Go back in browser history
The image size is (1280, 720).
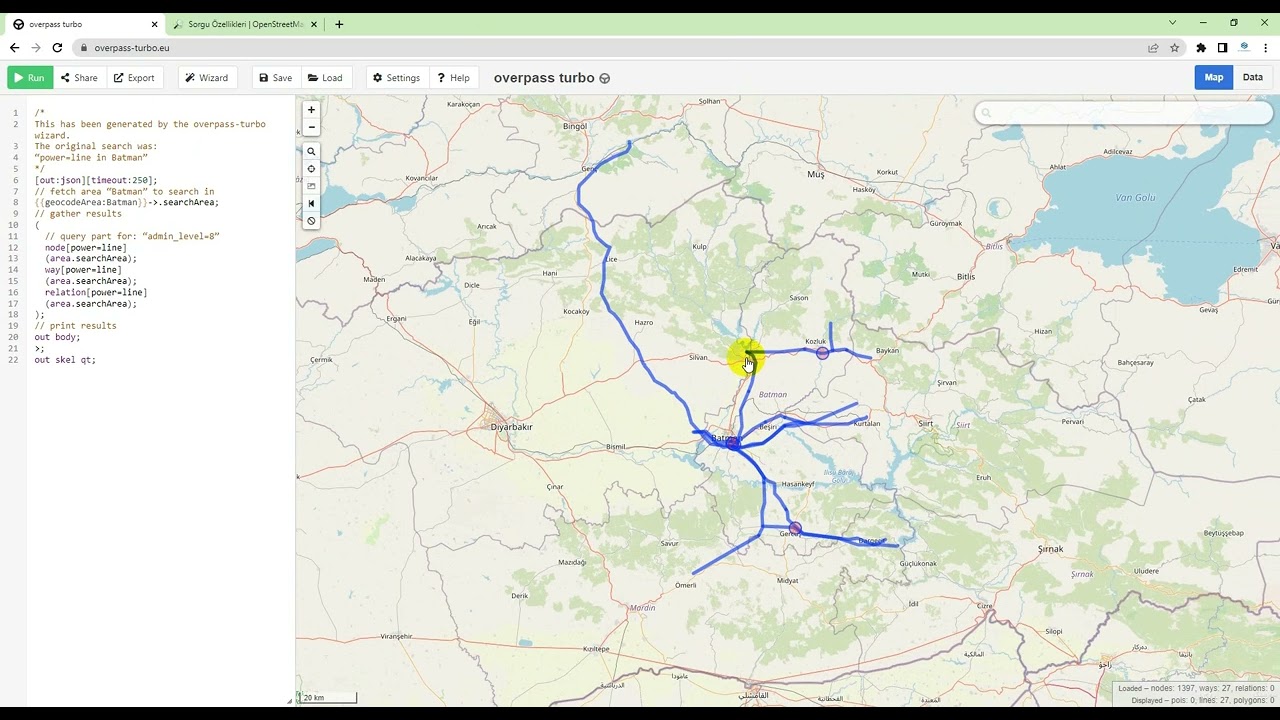pos(14,47)
